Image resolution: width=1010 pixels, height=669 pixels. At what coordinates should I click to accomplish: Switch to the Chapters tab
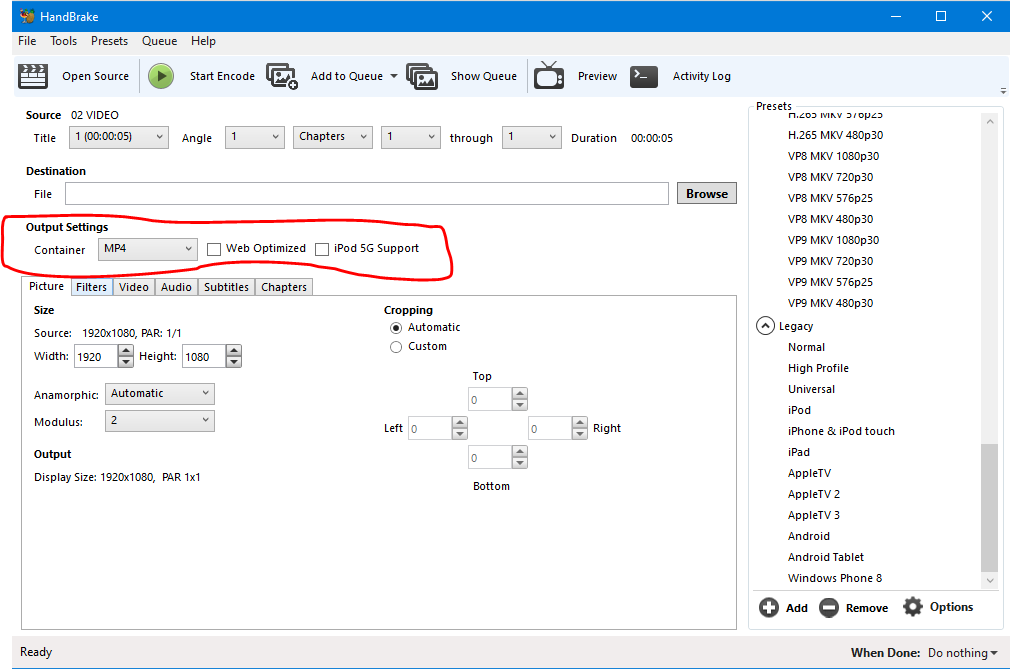coord(284,287)
